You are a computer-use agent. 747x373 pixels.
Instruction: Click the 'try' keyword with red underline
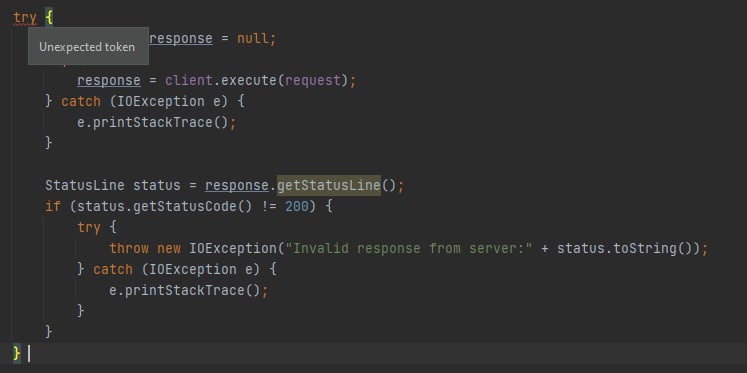pyautogui.click(x=25, y=18)
